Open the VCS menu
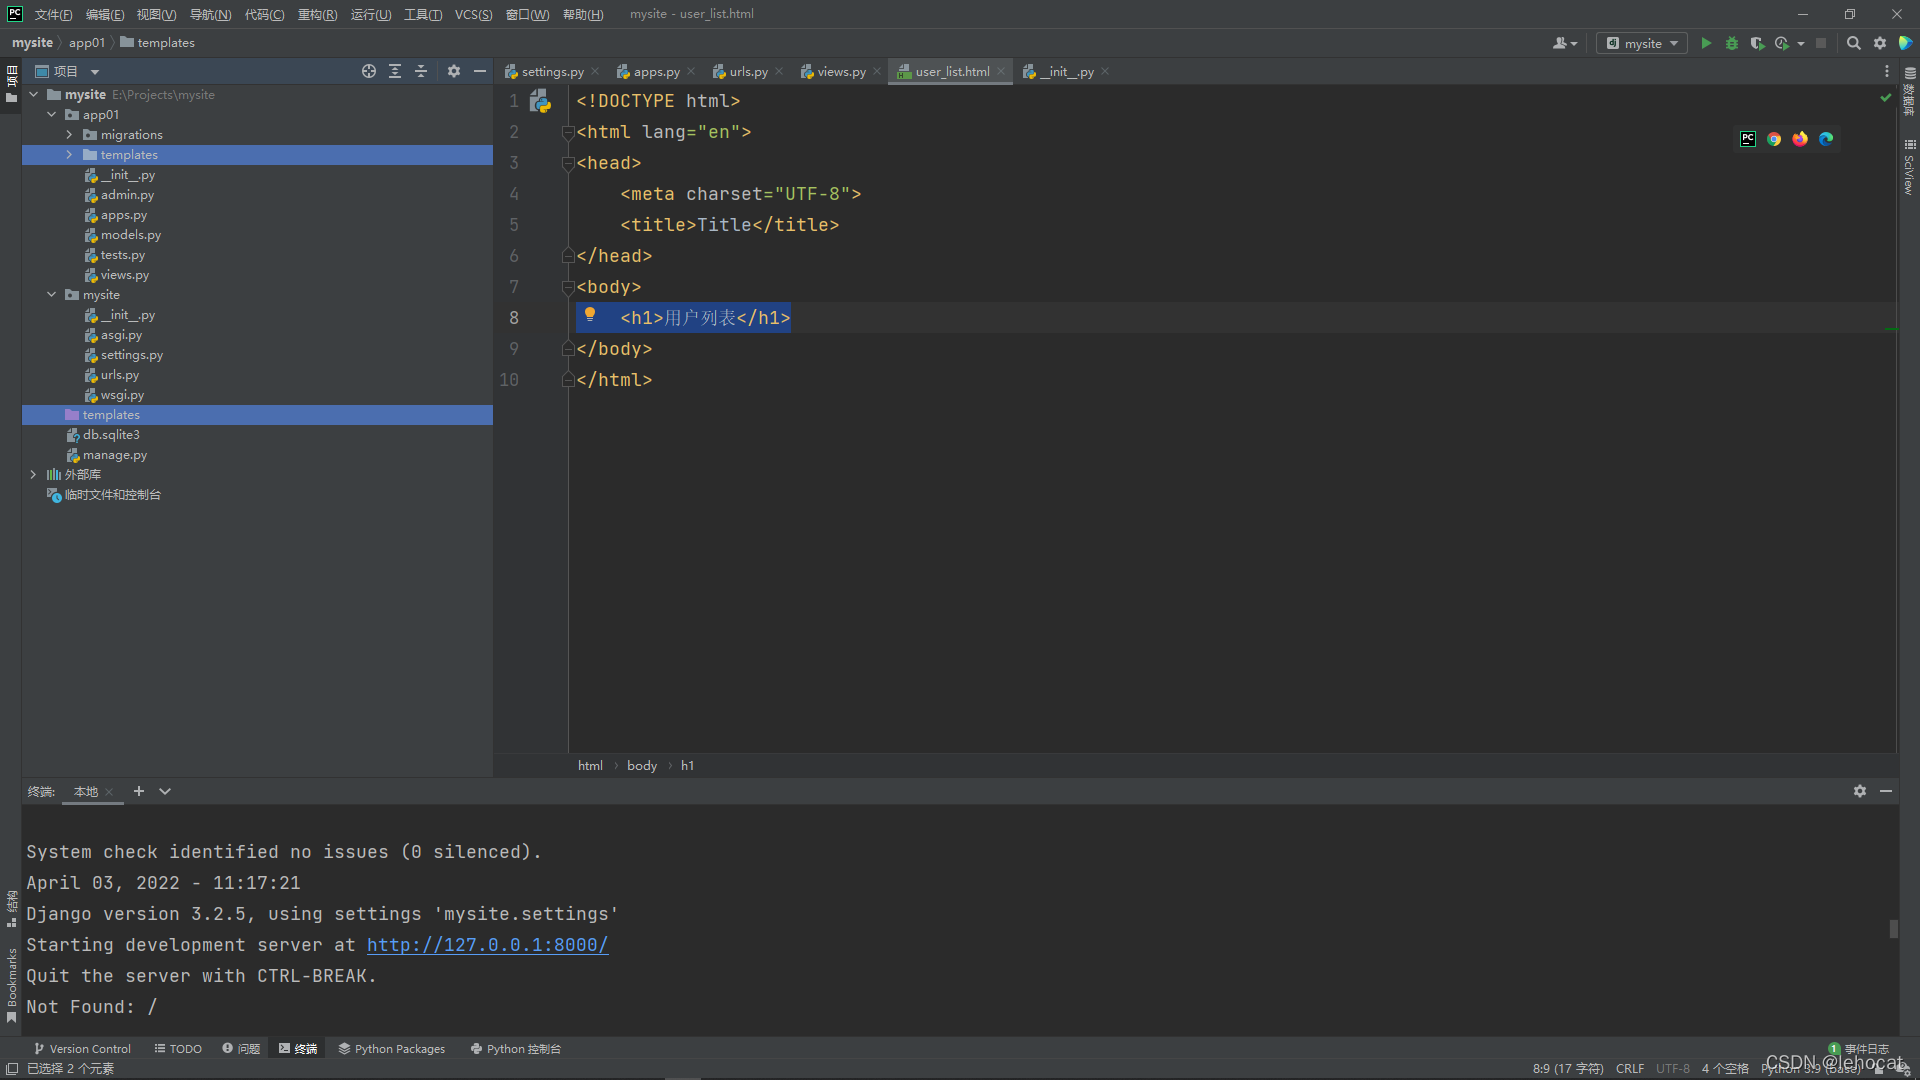The height and width of the screenshot is (1080, 1920). [473, 14]
